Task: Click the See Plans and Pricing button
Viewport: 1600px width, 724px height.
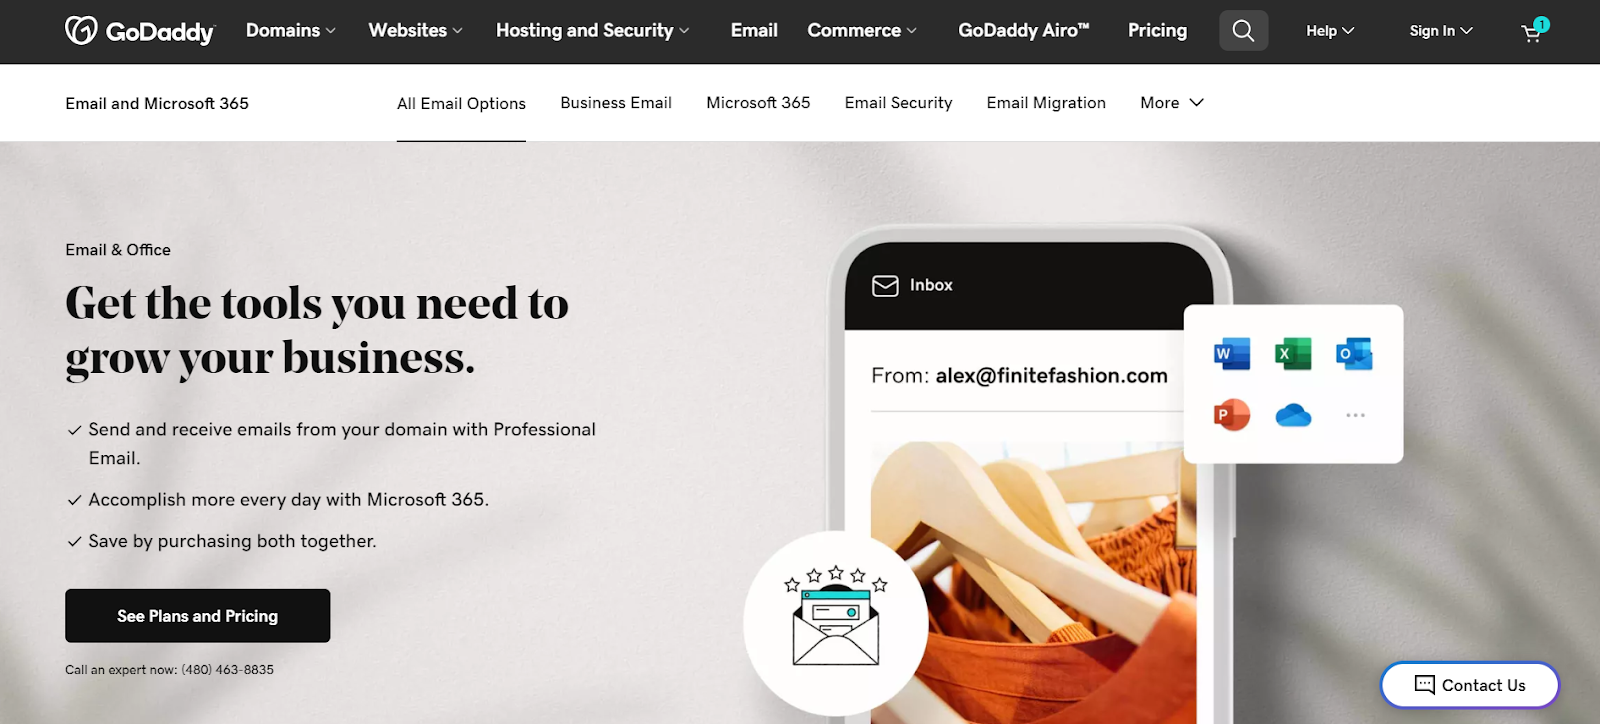Action: pyautogui.click(x=198, y=616)
